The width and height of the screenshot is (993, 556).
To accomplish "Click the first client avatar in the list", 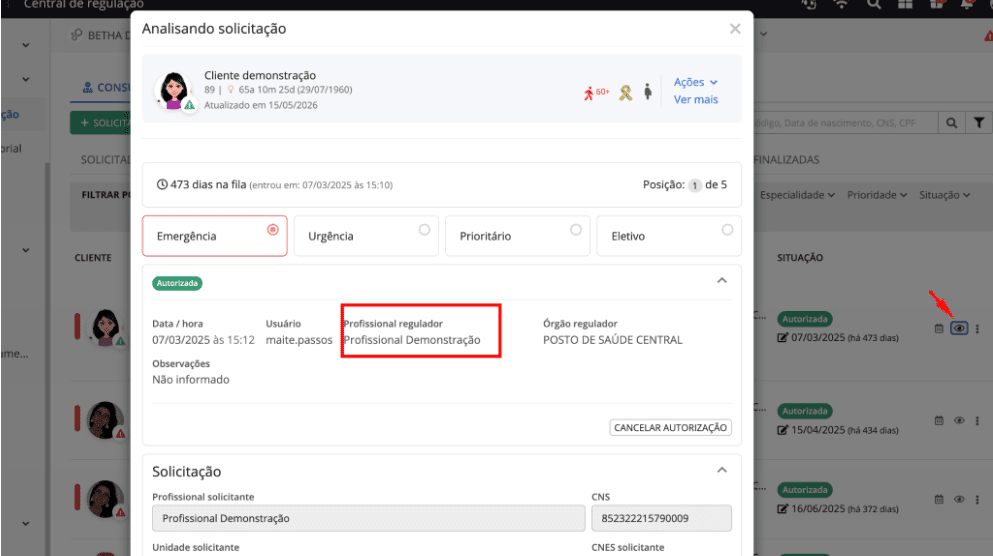I will [x=106, y=327].
